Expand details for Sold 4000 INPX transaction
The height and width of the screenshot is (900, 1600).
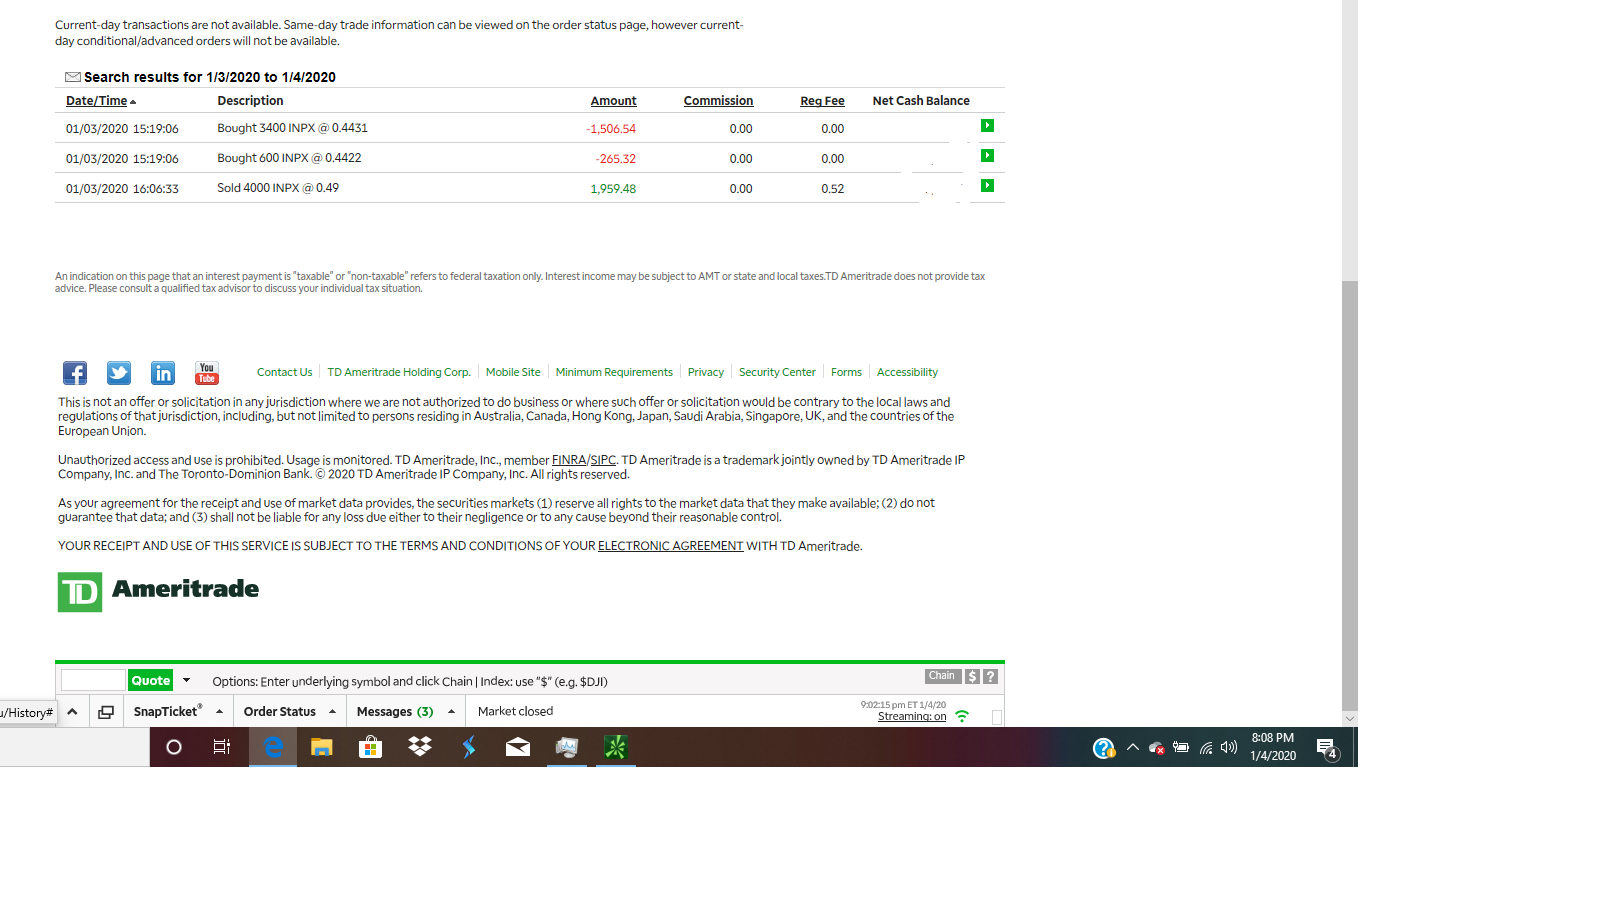point(987,186)
